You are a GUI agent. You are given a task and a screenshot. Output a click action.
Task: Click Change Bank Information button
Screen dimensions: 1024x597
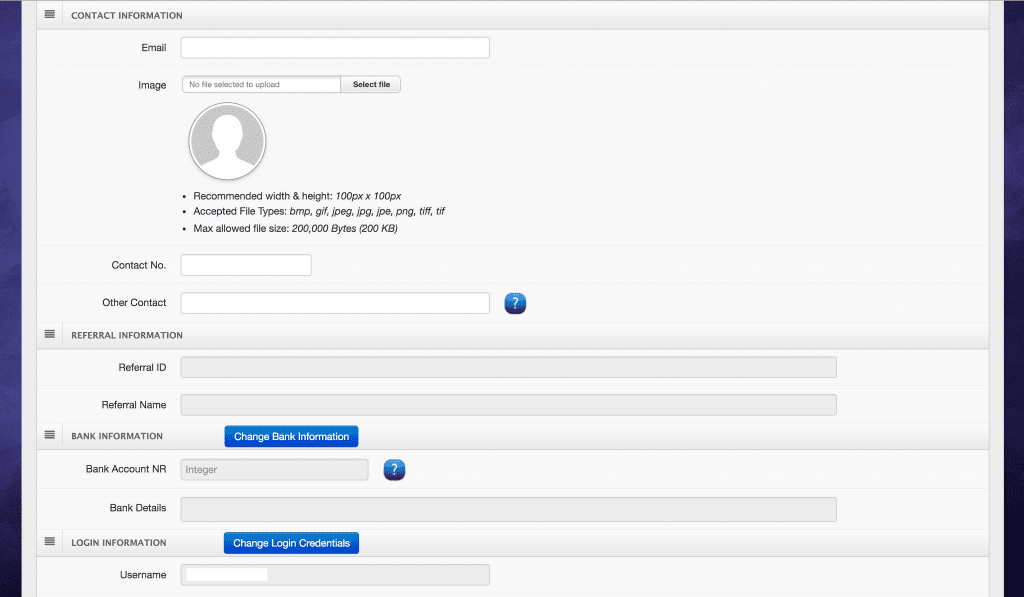click(291, 436)
